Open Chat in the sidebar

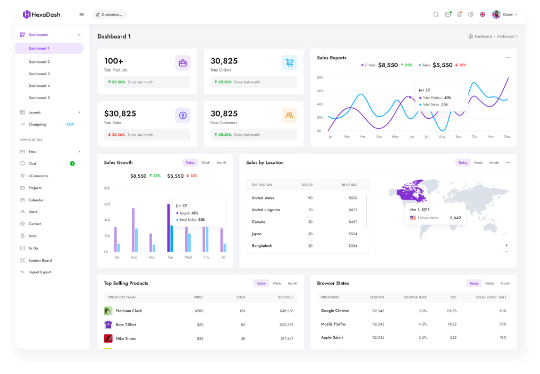click(32, 164)
